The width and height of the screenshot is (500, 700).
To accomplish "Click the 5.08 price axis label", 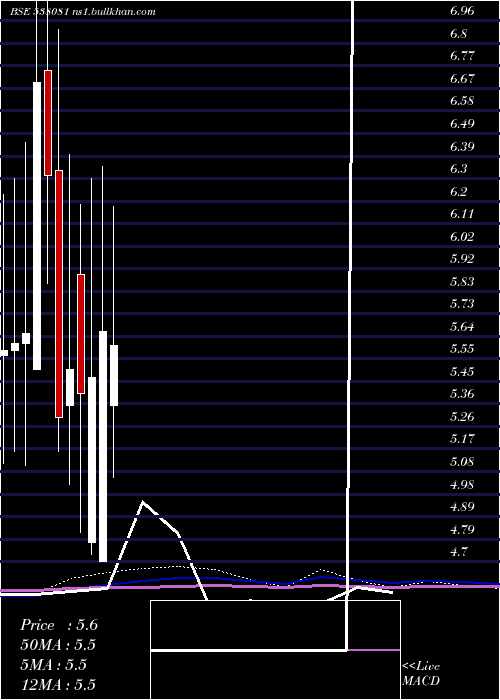I will 462,462.
